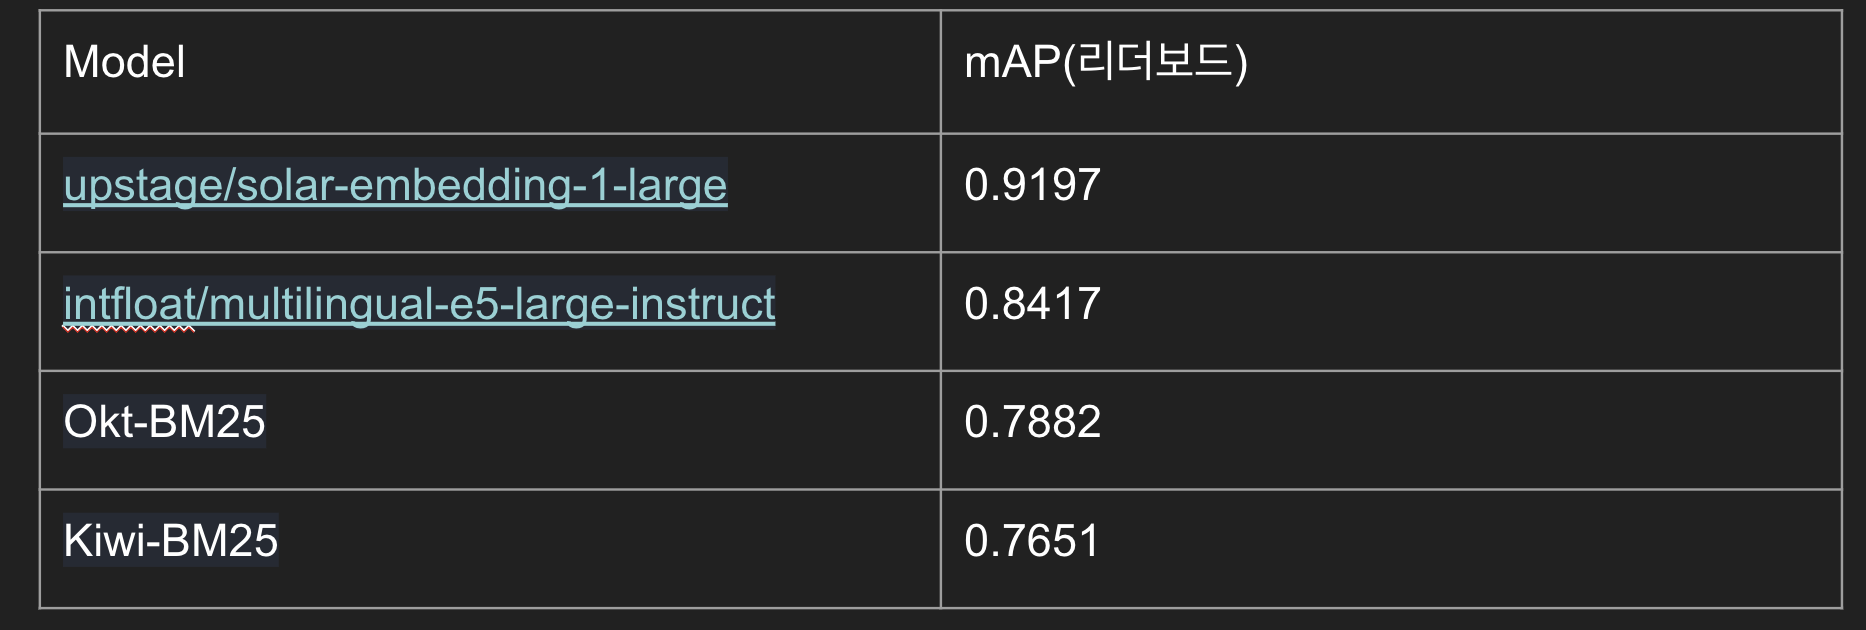
Task: Open the upstage/solar-embedding-1-large link
Action: click(x=395, y=185)
